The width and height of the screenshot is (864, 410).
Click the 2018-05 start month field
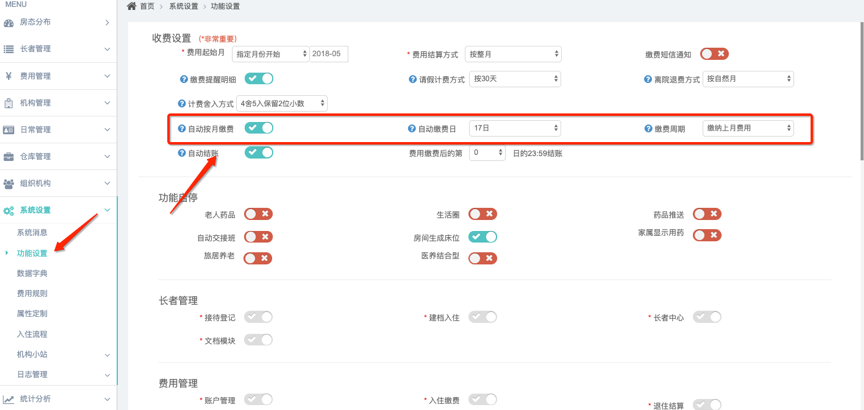coord(328,54)
